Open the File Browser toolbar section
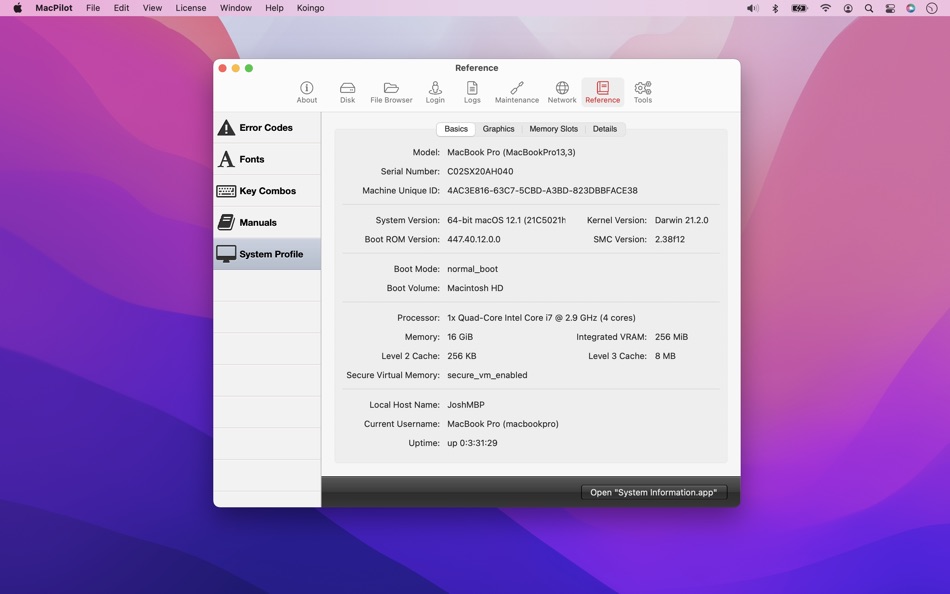Viewport: 950px width, 594px height. coord(391,92)
